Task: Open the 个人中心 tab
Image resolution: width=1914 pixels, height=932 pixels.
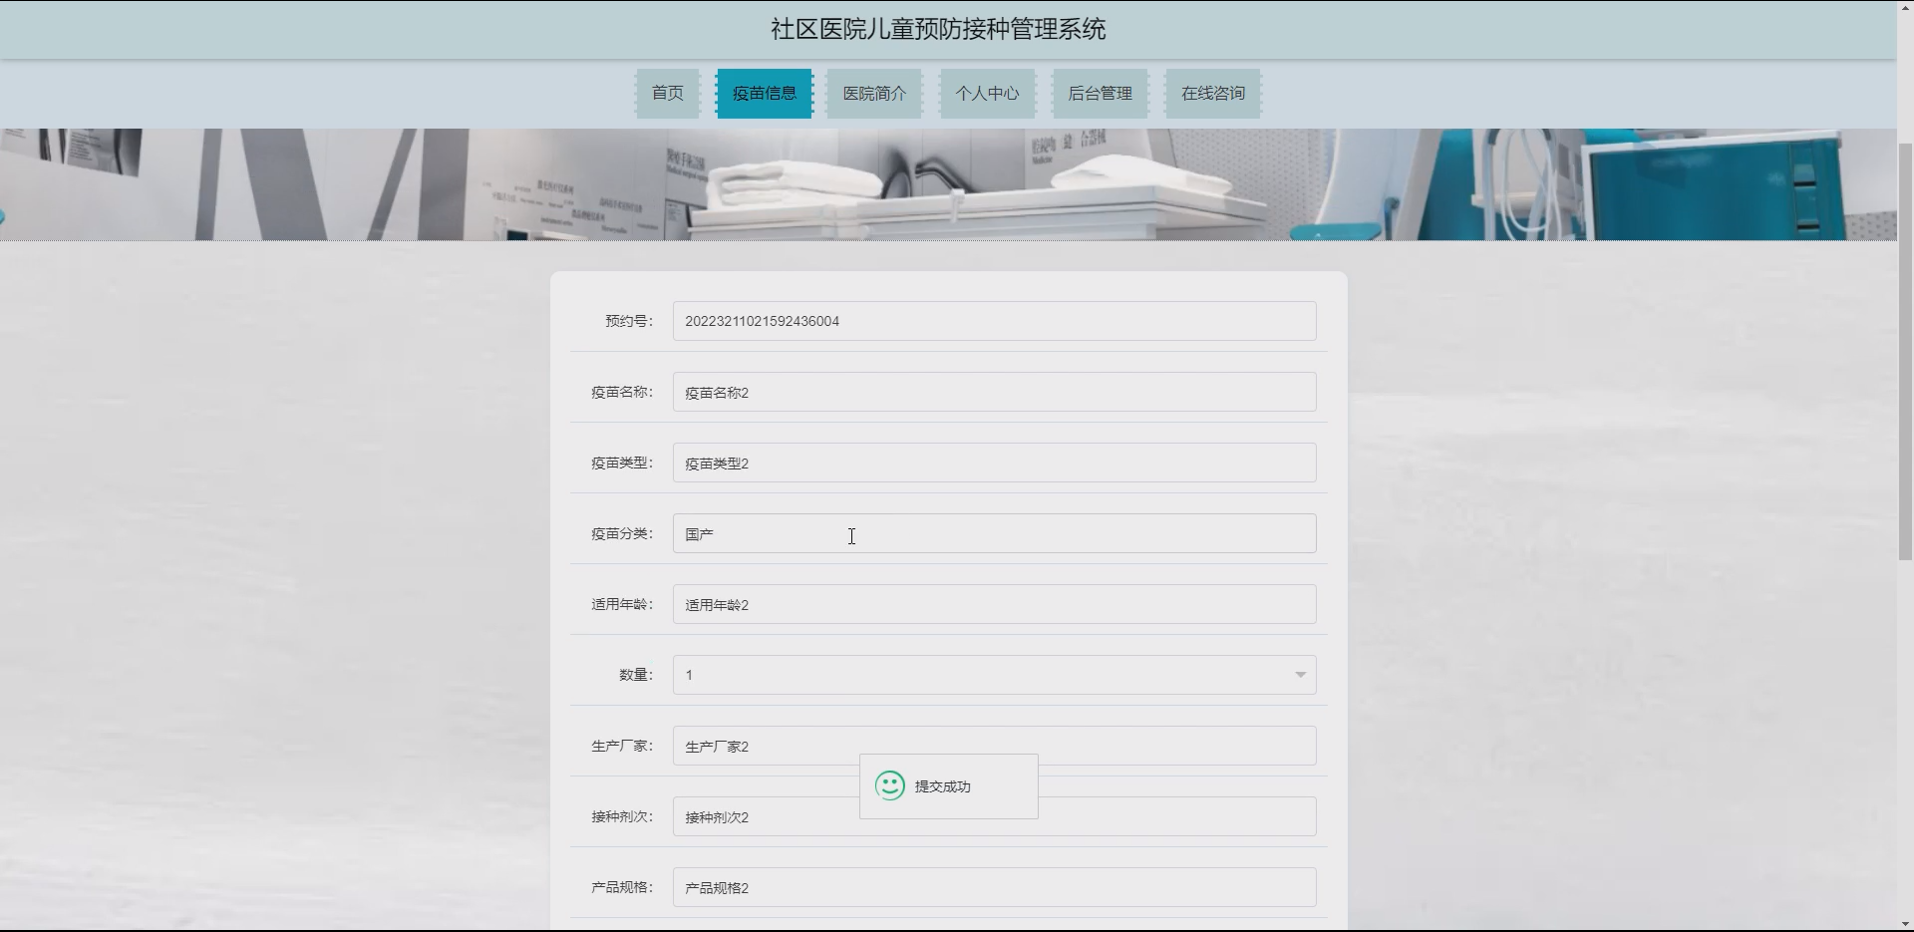Action: tap(987, 93)
